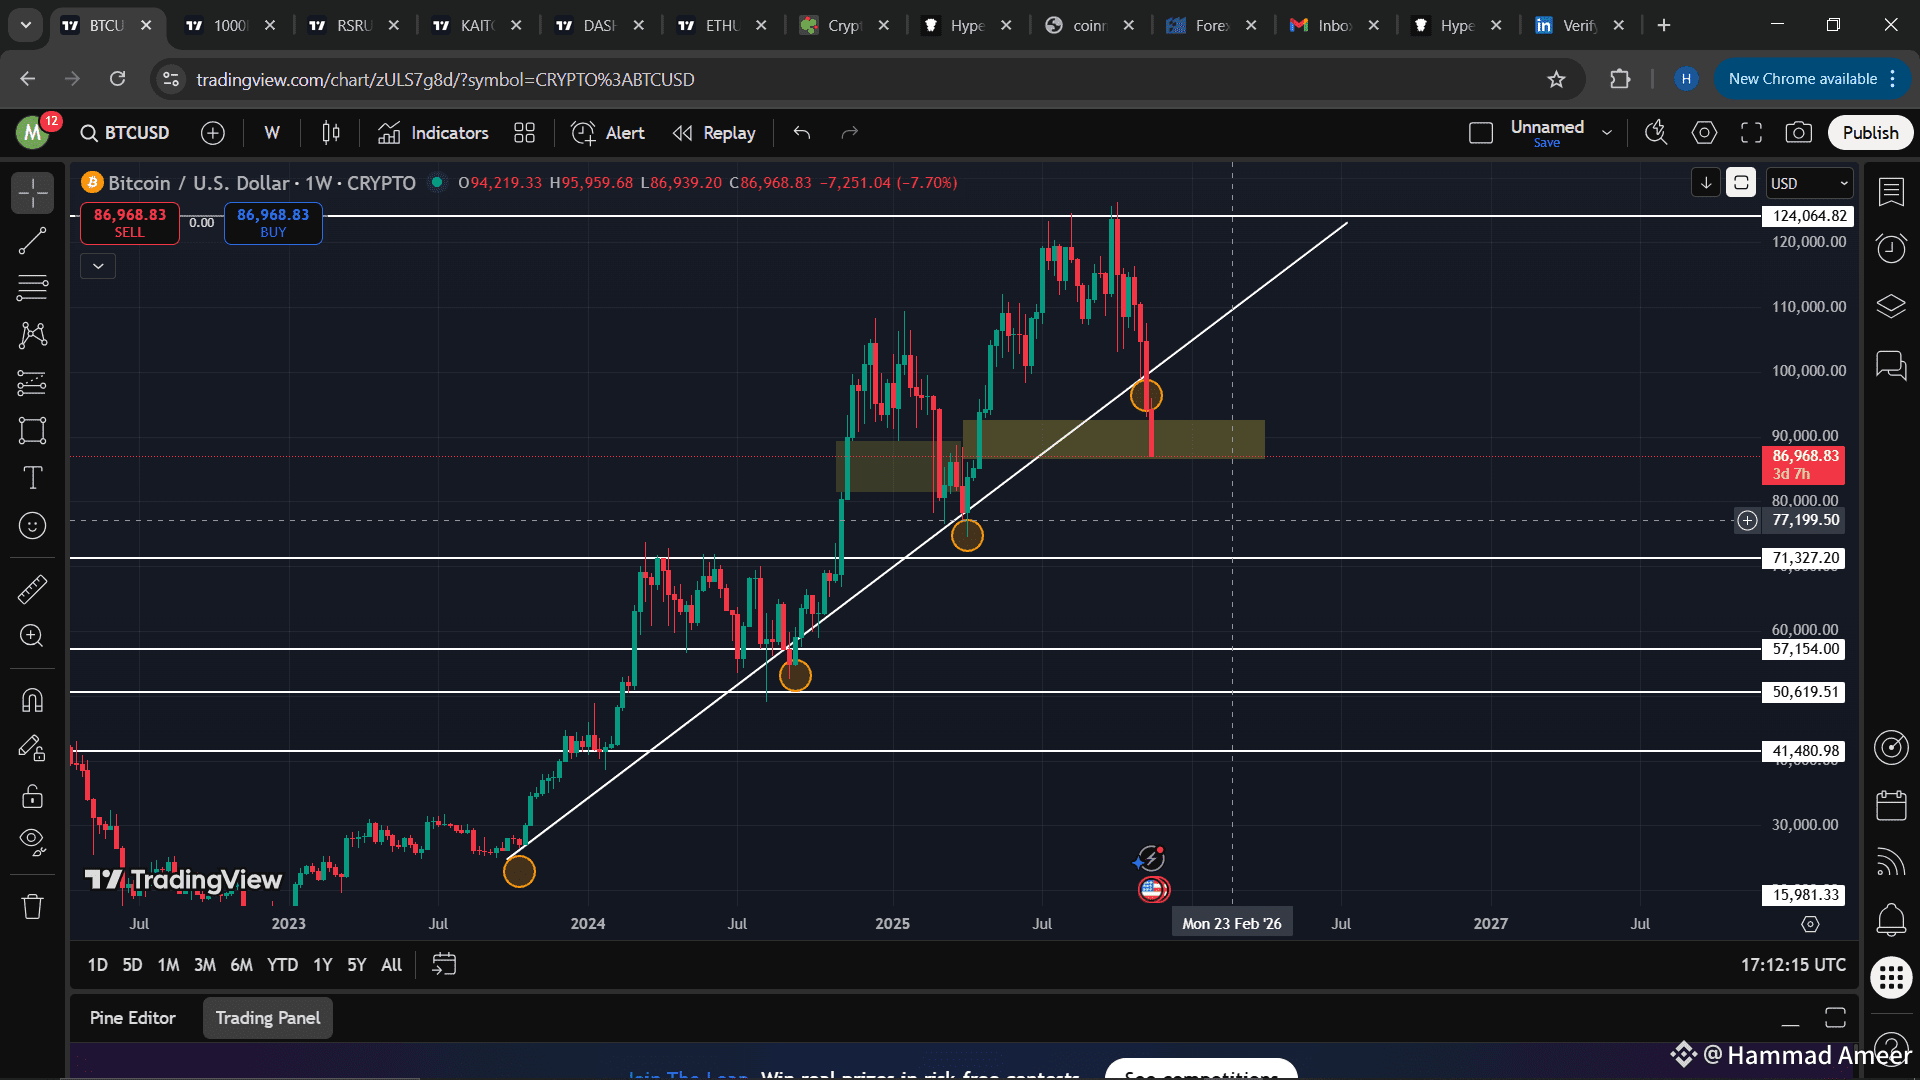Open the screener target icon
Screen dimensions: 1920x1080
[1891, 748]
